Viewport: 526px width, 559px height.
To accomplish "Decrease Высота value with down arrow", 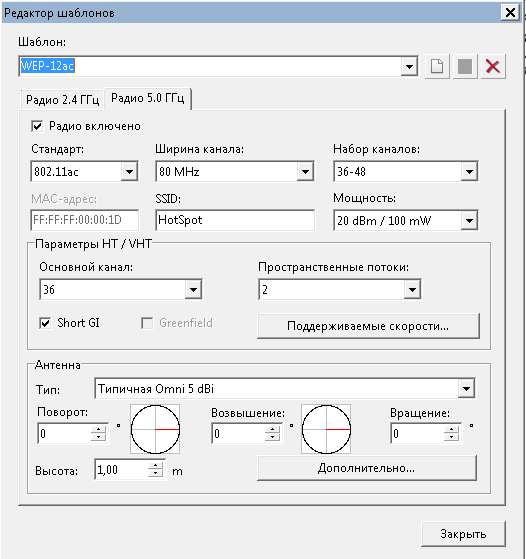I will pyautogui.click(x=155, y=474).
